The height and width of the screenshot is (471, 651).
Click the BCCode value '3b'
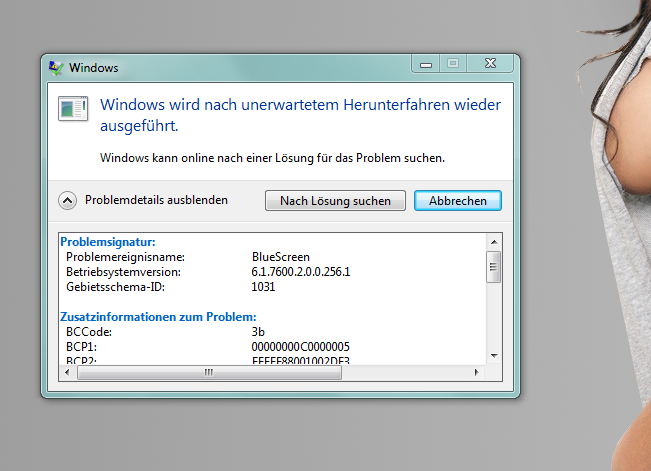[x=258, y=332]
